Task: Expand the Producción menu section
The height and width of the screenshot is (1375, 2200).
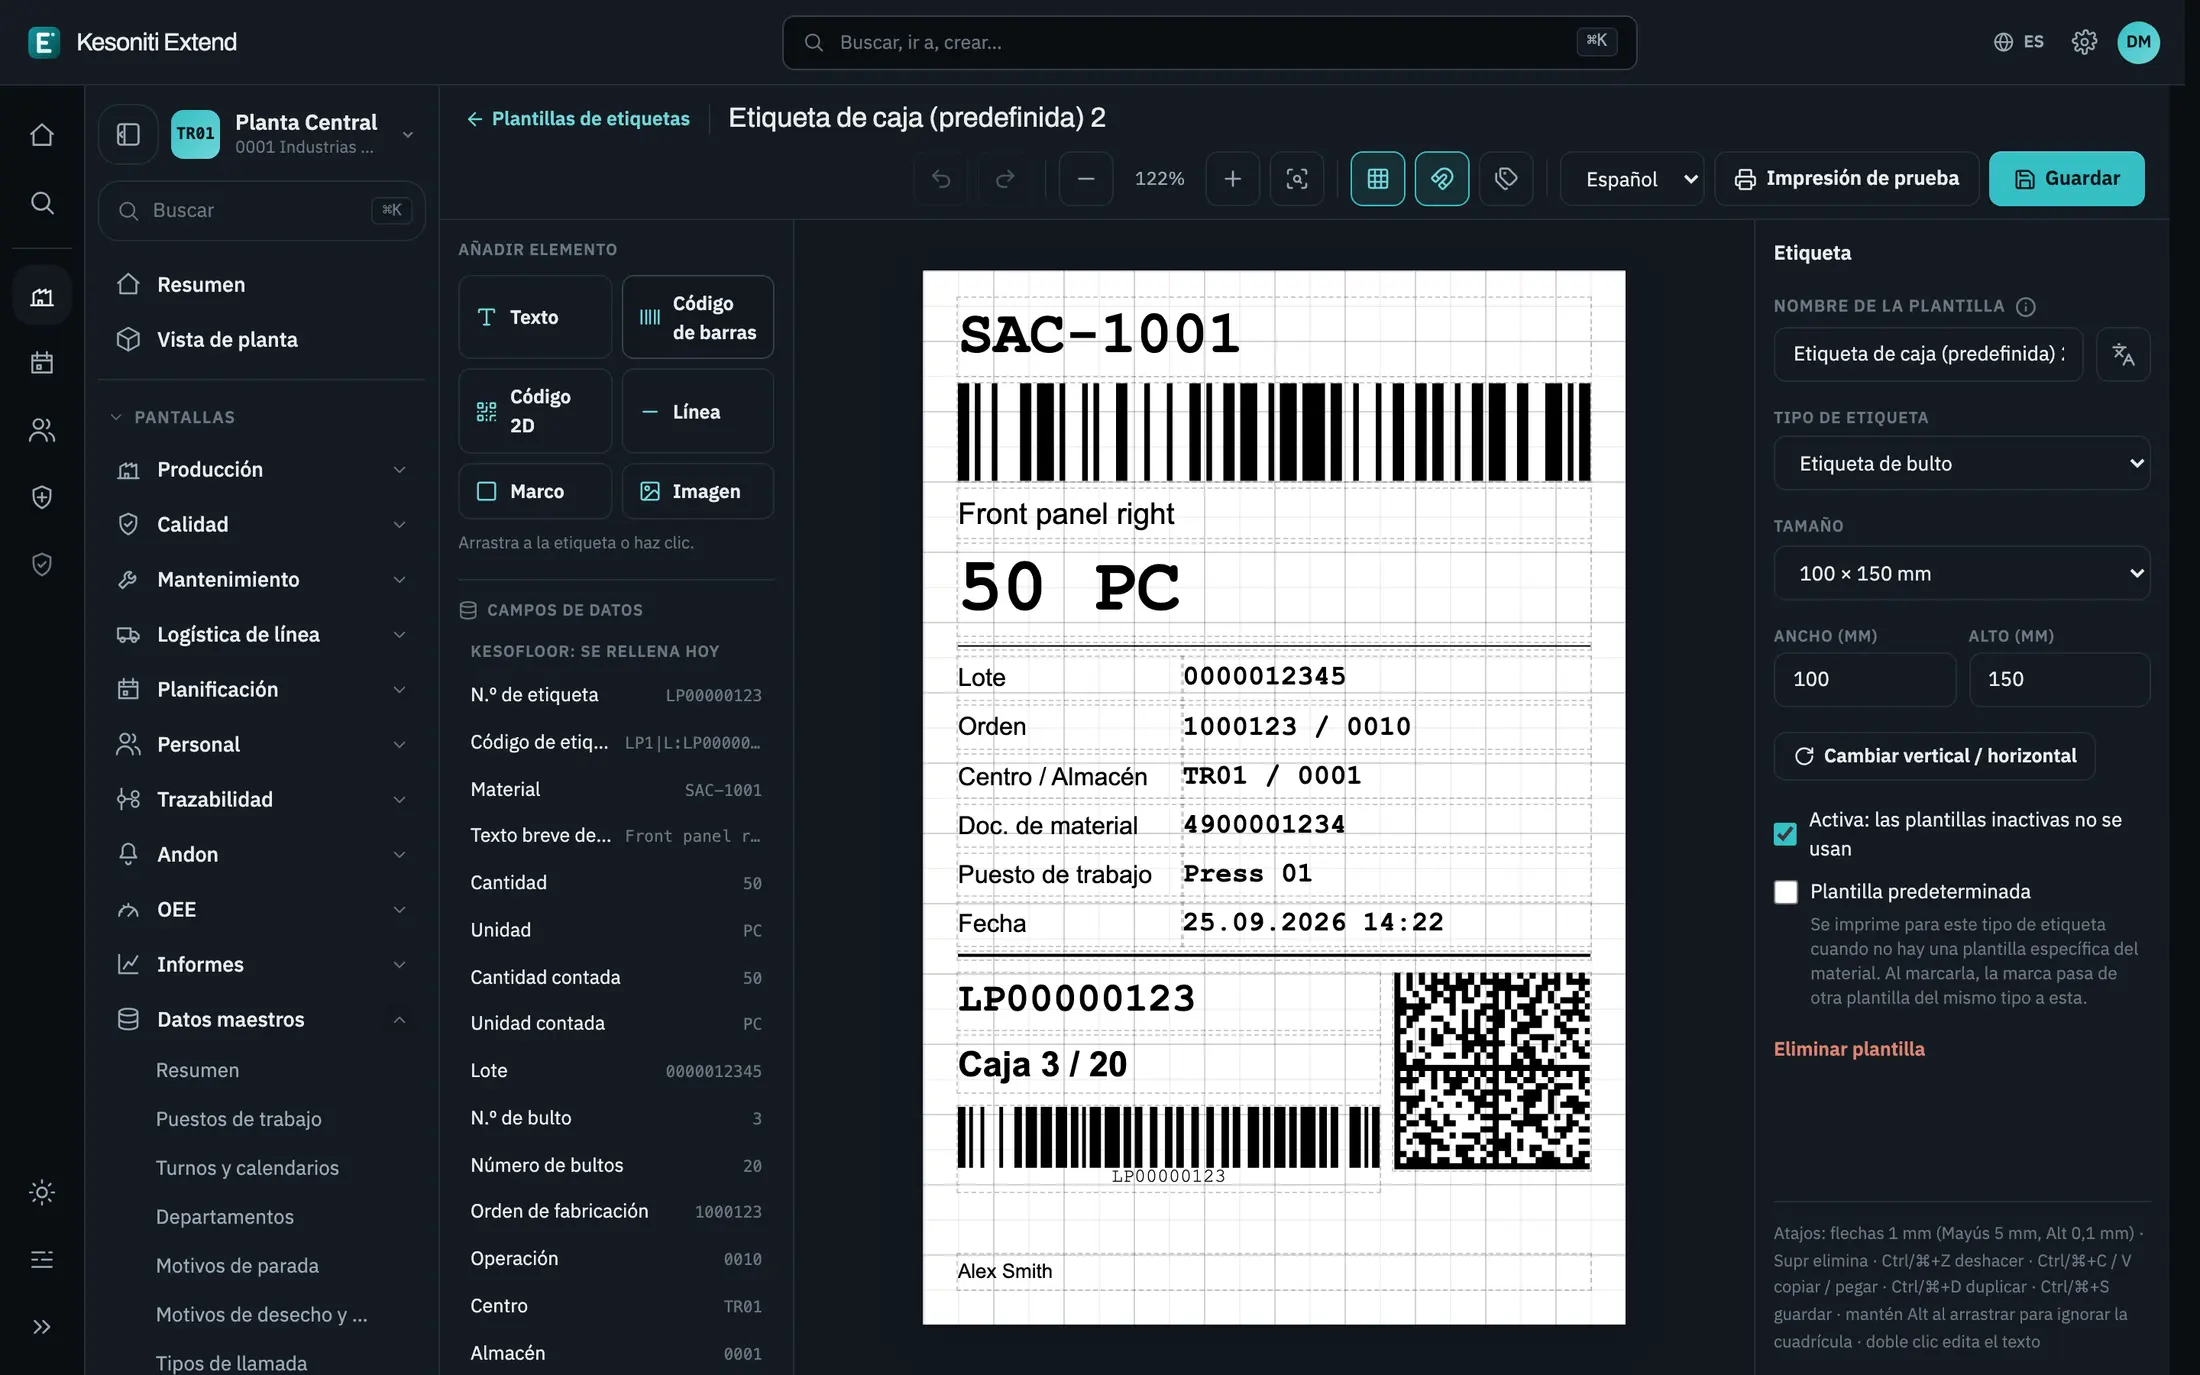Action: (262, 470)
